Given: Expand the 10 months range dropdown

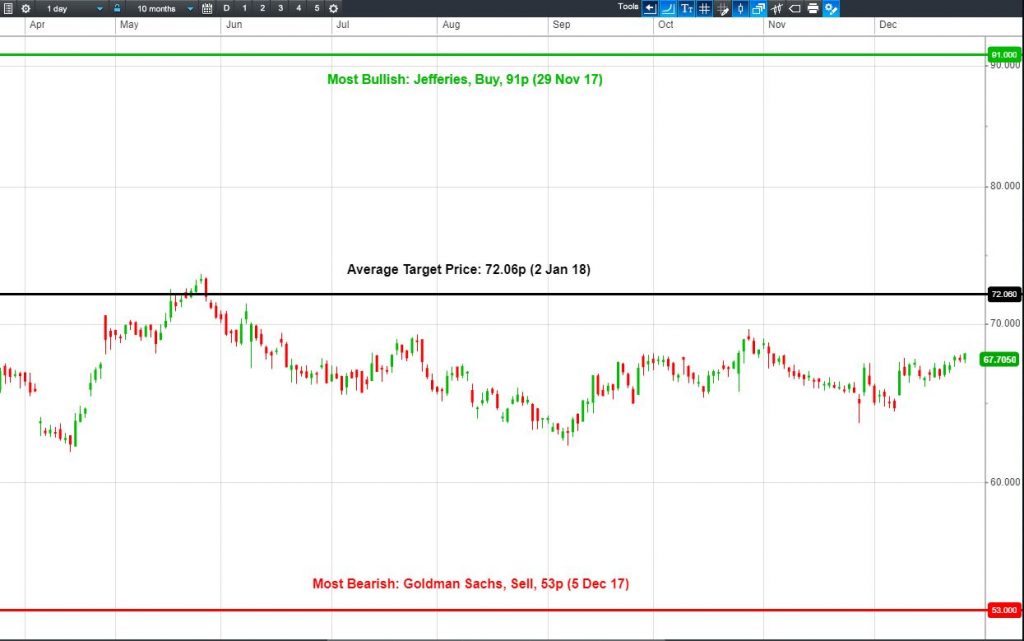Looking at the screenshot, I should pyautogui.click(x=163, y=8).
